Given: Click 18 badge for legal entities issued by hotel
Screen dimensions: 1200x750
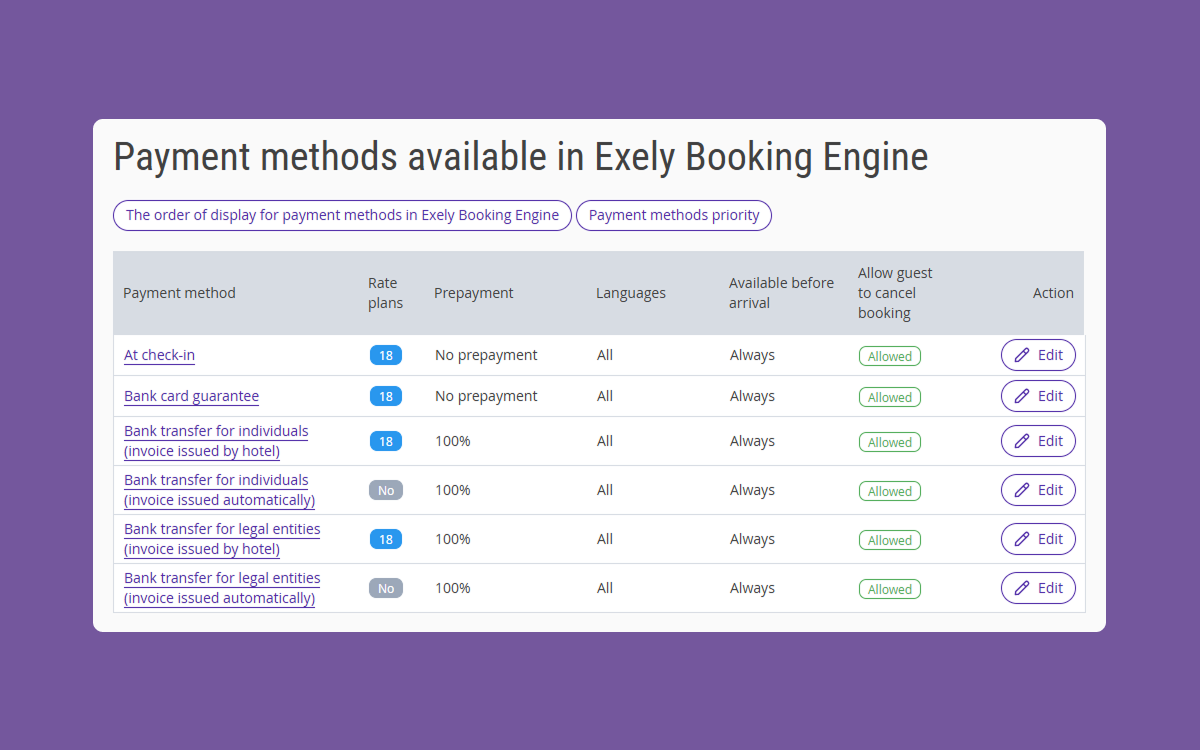Looking at the screenshot, I should [386, 539].
